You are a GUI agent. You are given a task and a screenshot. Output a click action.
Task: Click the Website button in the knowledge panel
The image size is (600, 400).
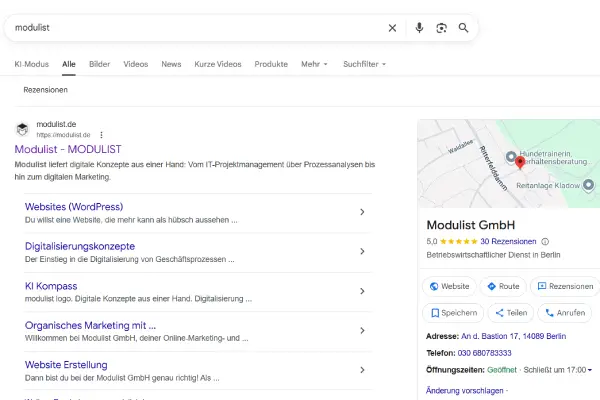point(449,286)
